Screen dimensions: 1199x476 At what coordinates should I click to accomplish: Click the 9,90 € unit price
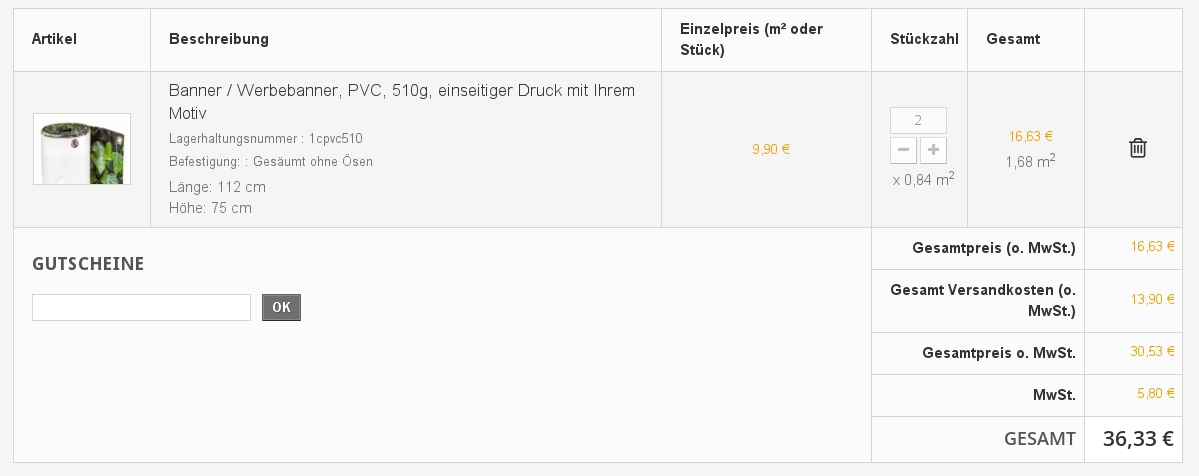click(x=771, y=149)
